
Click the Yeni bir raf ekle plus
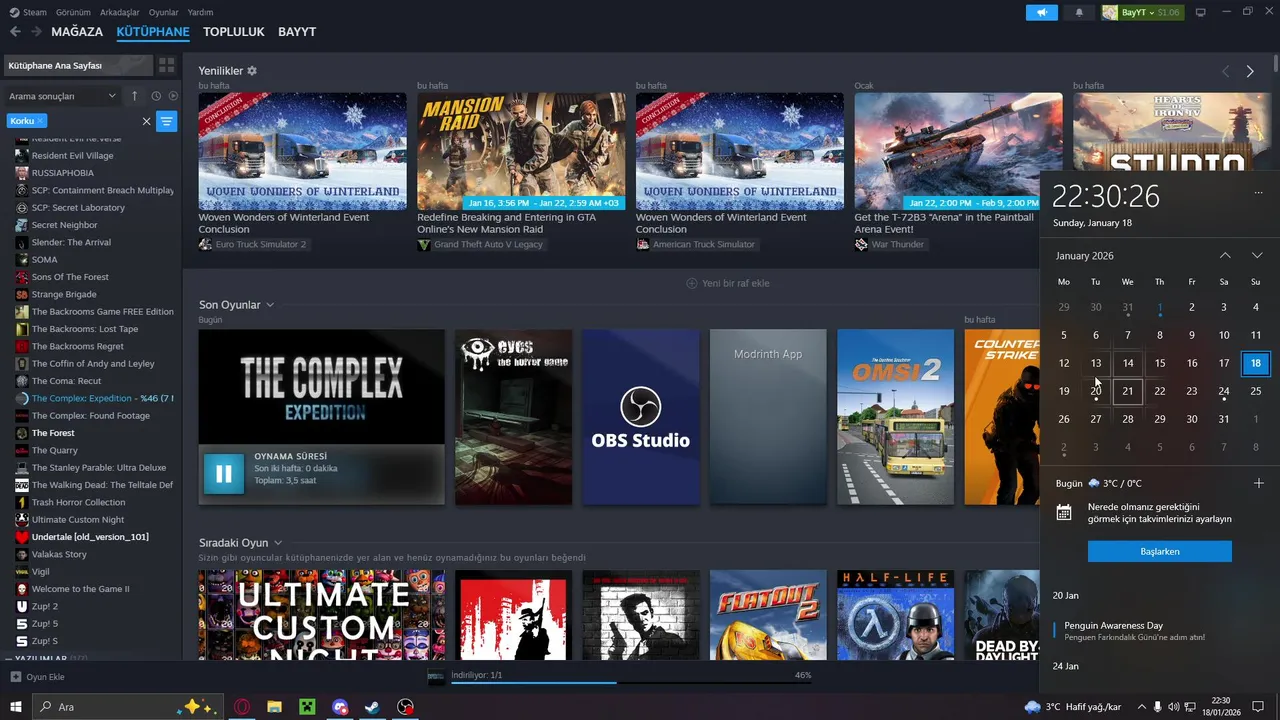692,283
